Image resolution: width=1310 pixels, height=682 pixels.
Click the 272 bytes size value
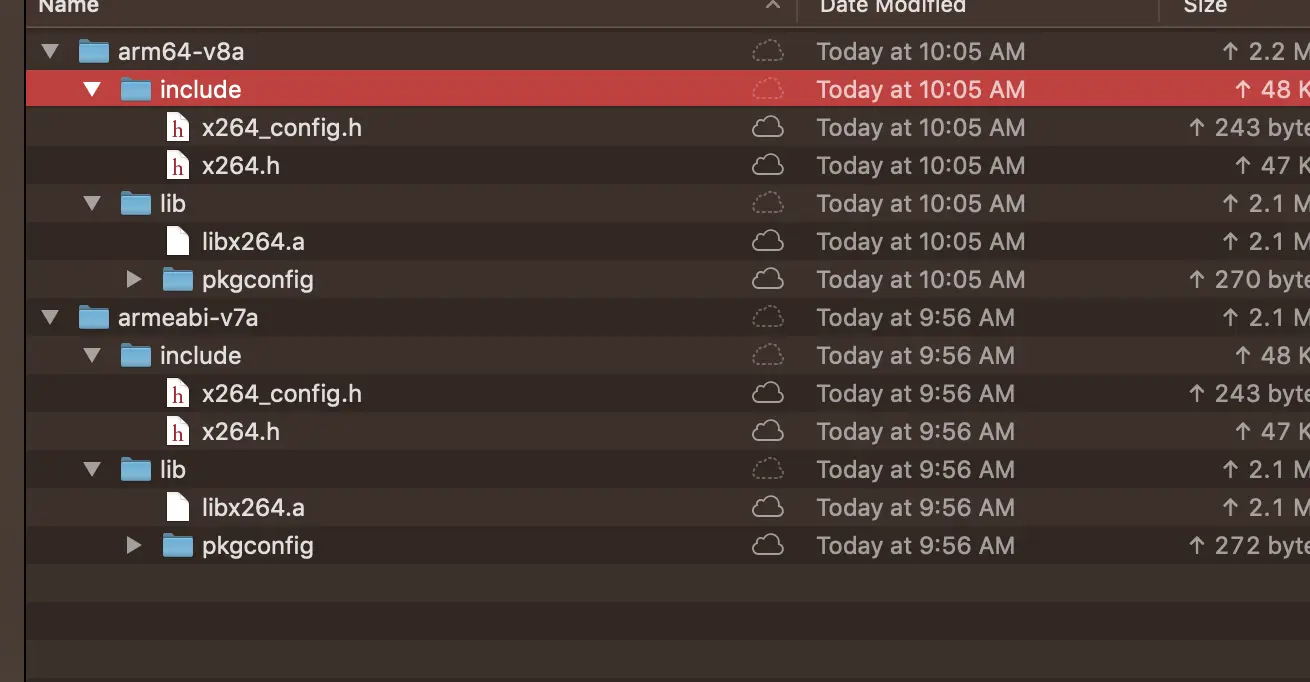(x=1248, y=546)
